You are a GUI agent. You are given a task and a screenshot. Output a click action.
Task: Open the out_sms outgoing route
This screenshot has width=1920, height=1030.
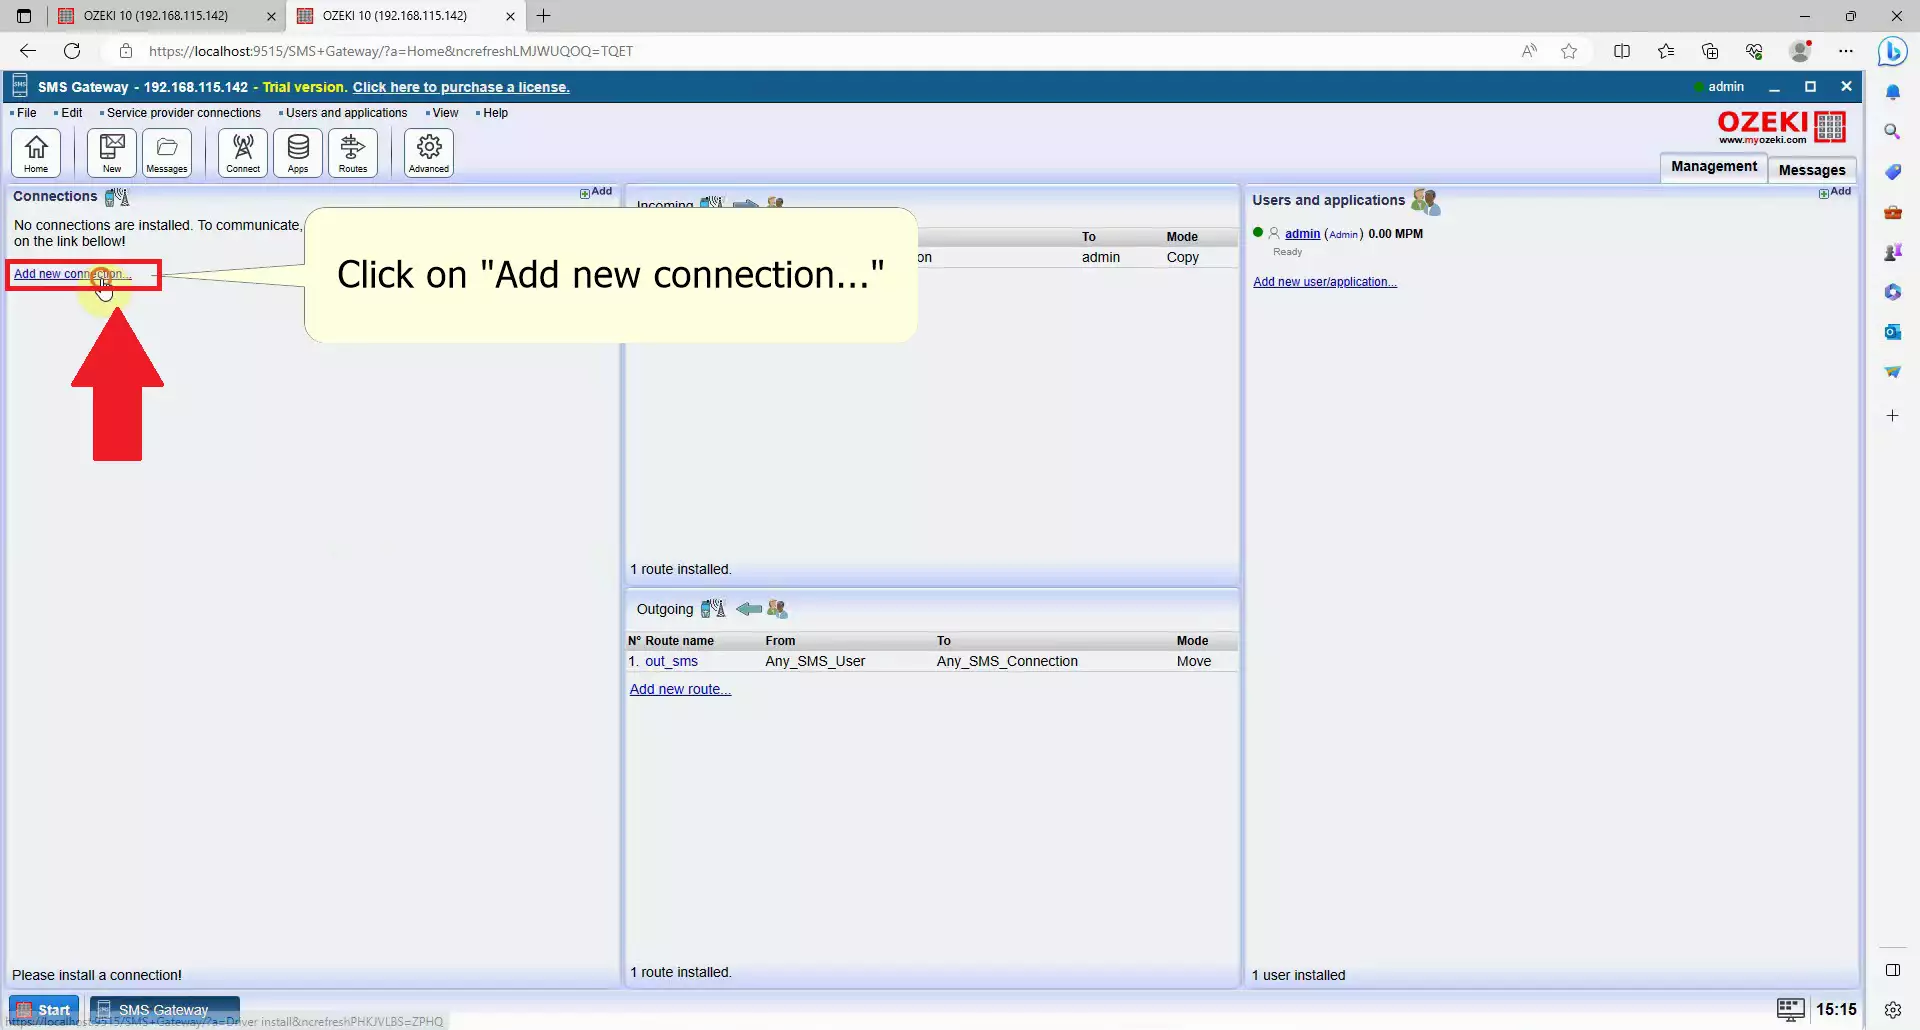[671, 661]
